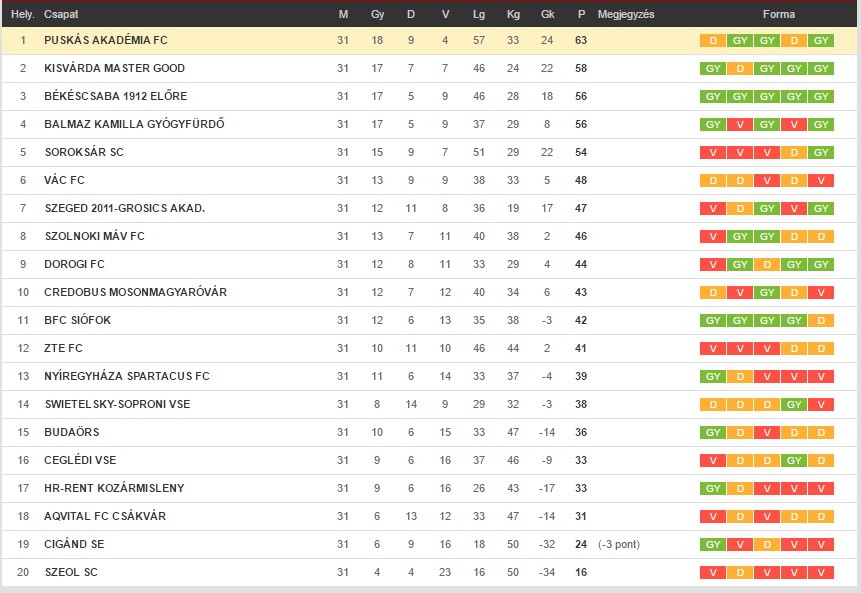Open the Credobus Mosonmagyaróvár team link
The width and height of the screenshot is (861, 593).
click(135, 292)
